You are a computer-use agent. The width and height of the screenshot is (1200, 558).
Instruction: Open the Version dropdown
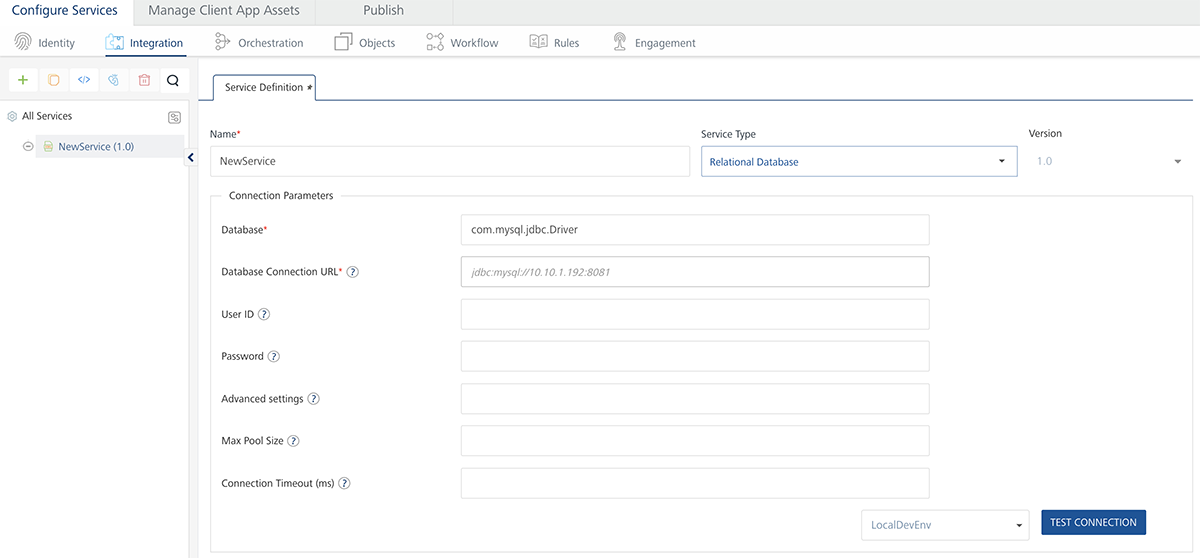1177,162
